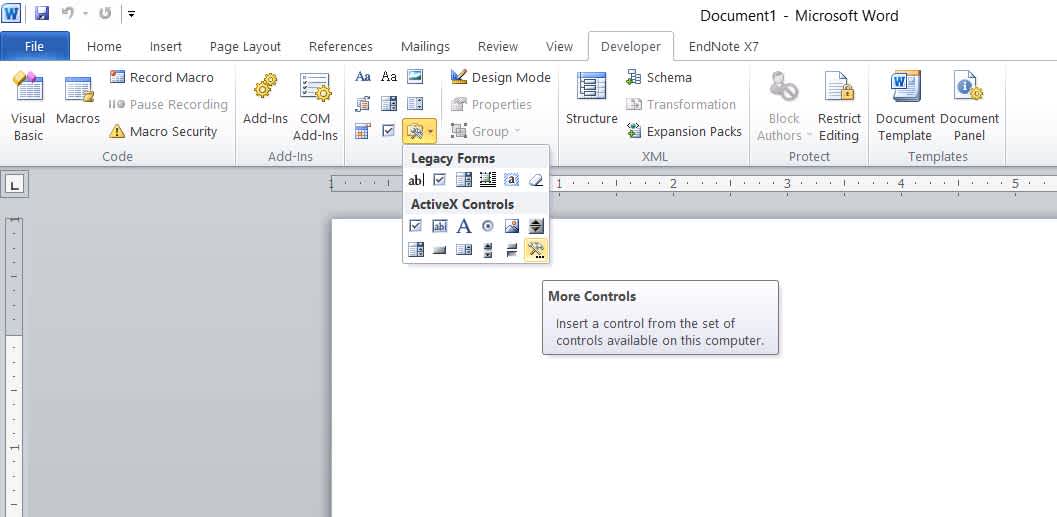The width and height of the screenshot is (1057, 517).
Task: Open the Document Panel settings
Action: coord(969,107)
